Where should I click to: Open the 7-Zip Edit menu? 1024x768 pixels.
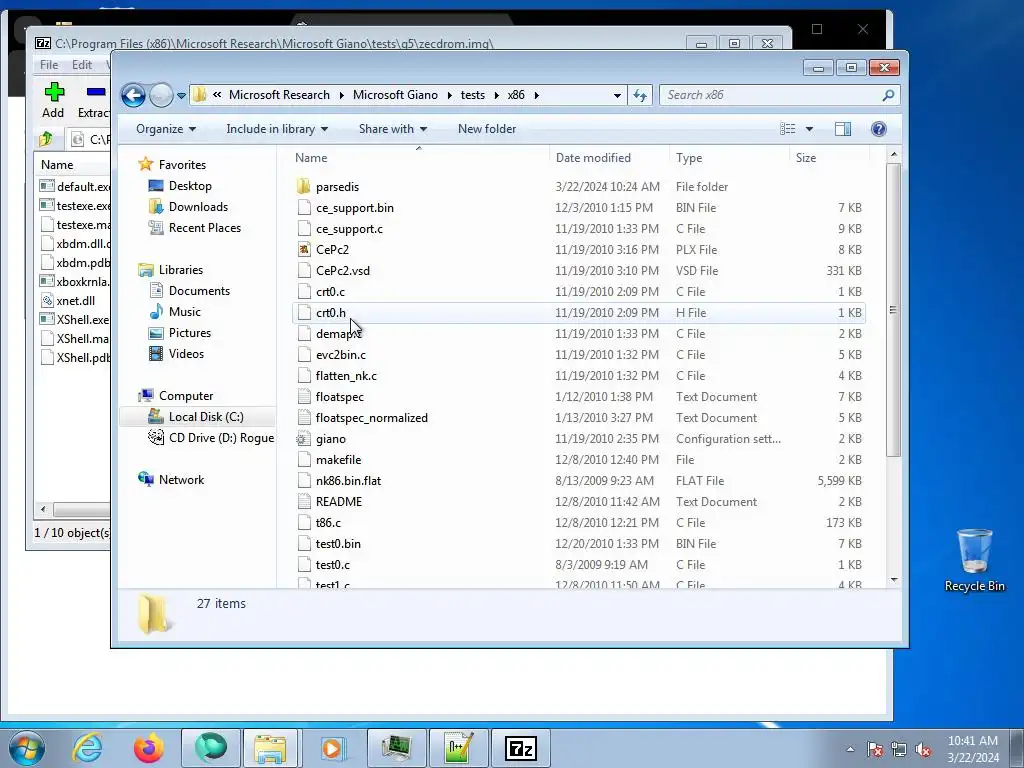pos(82,65)
